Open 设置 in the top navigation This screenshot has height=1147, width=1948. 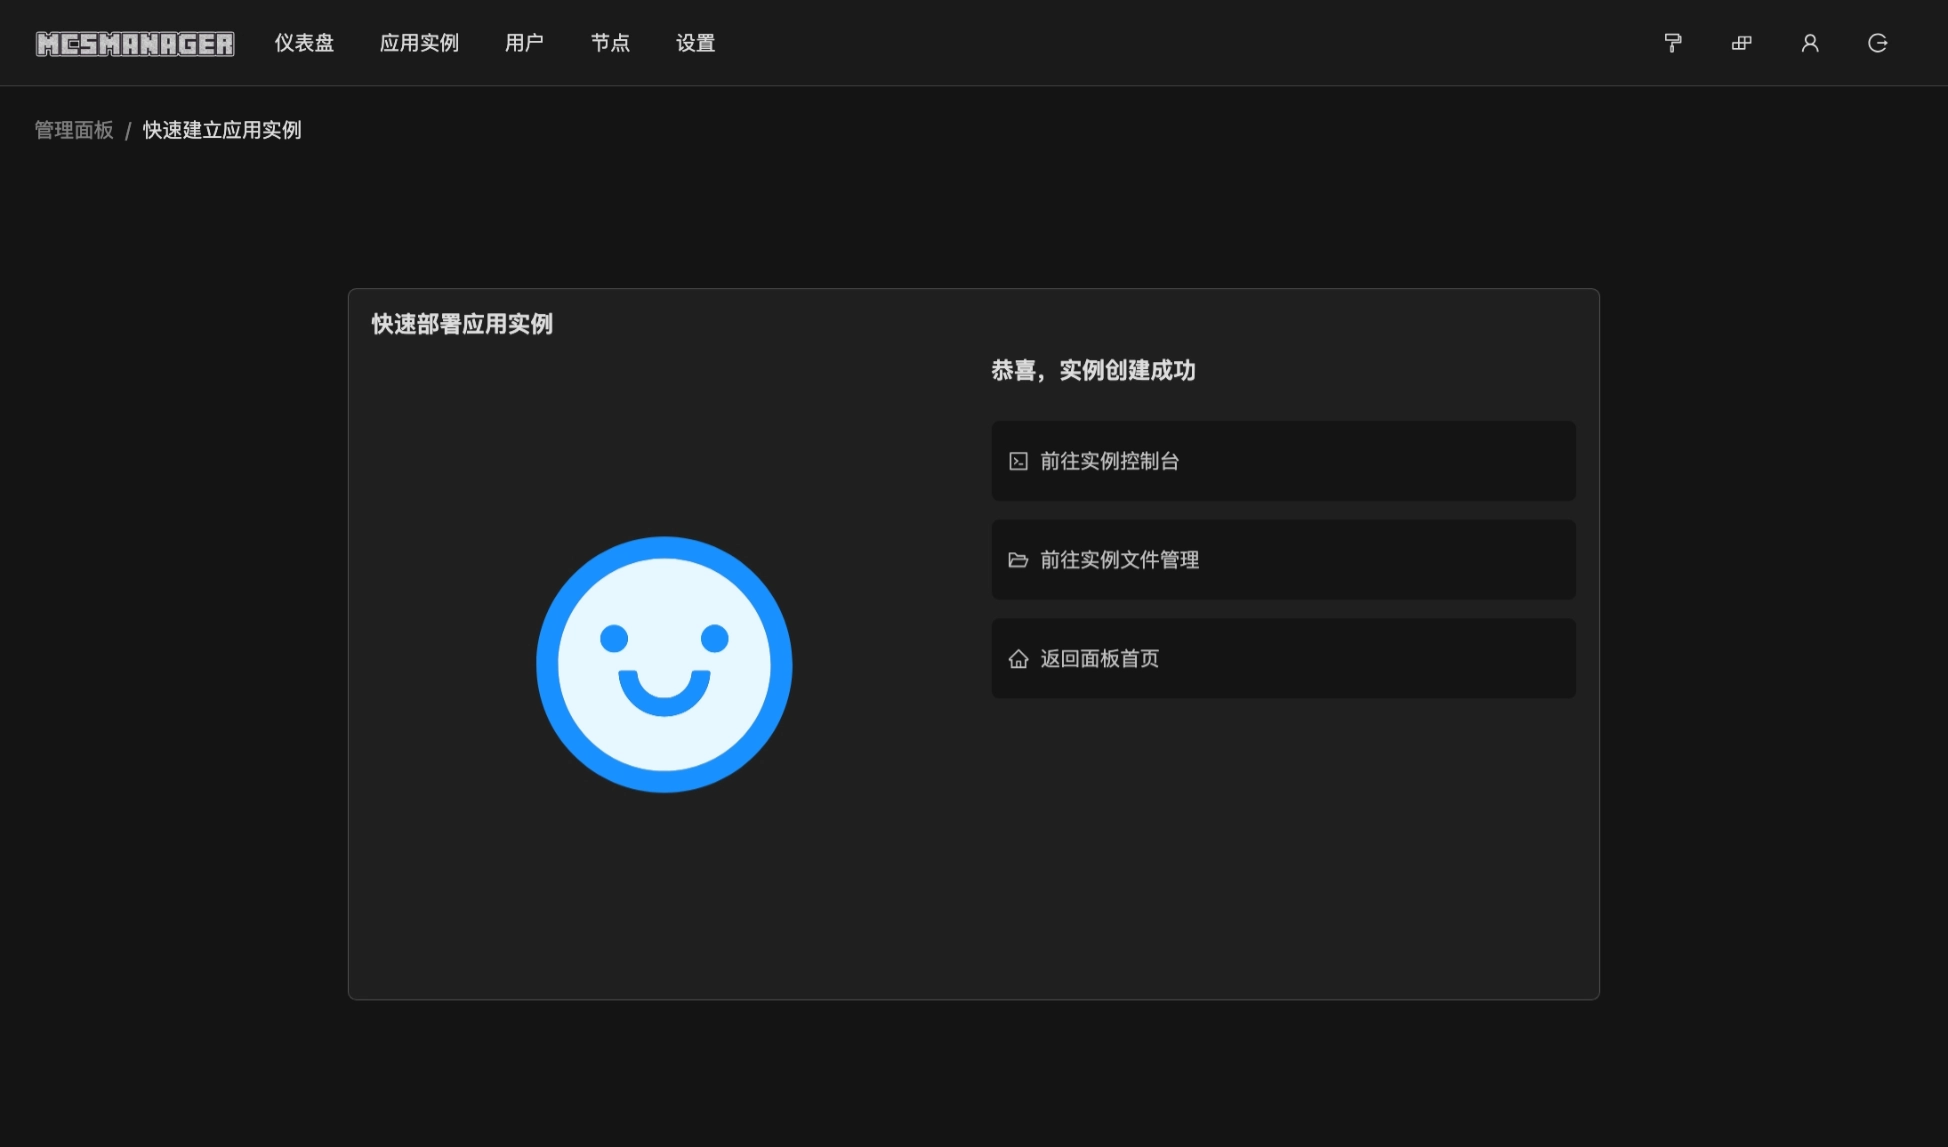(x=695, y=43)
